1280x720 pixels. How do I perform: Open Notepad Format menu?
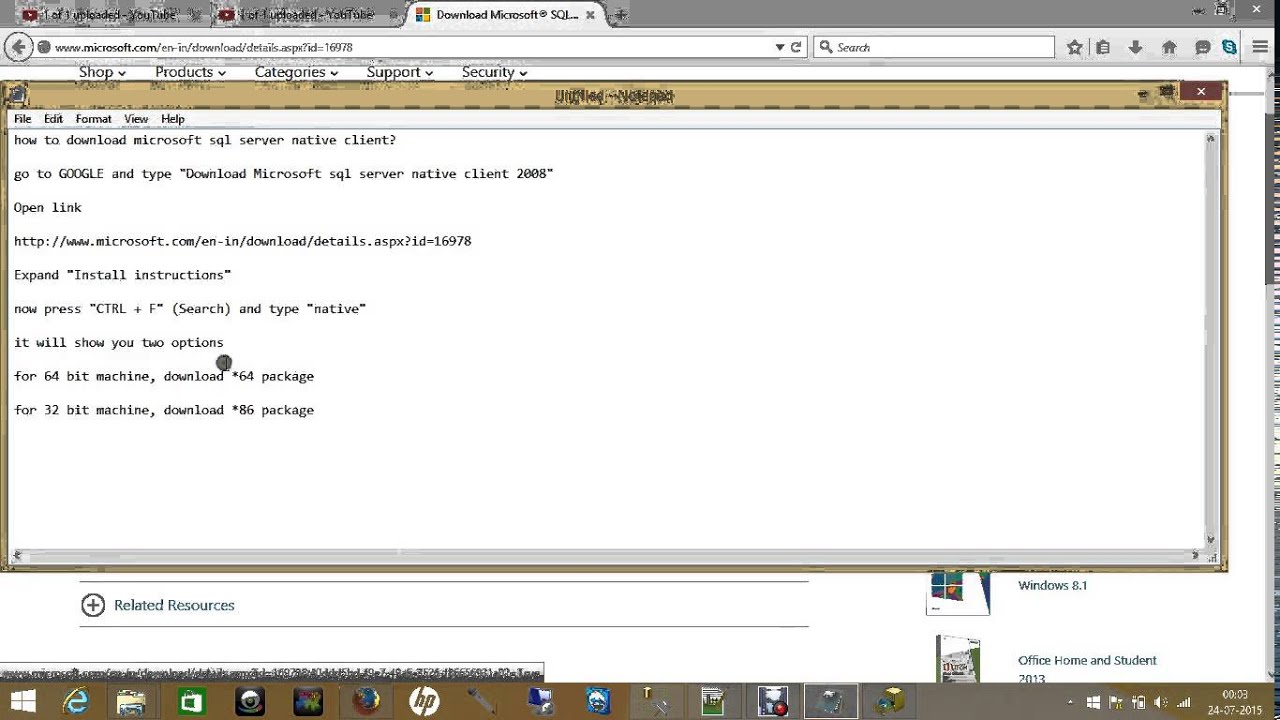pyautogui.click(x=93, y=119)
